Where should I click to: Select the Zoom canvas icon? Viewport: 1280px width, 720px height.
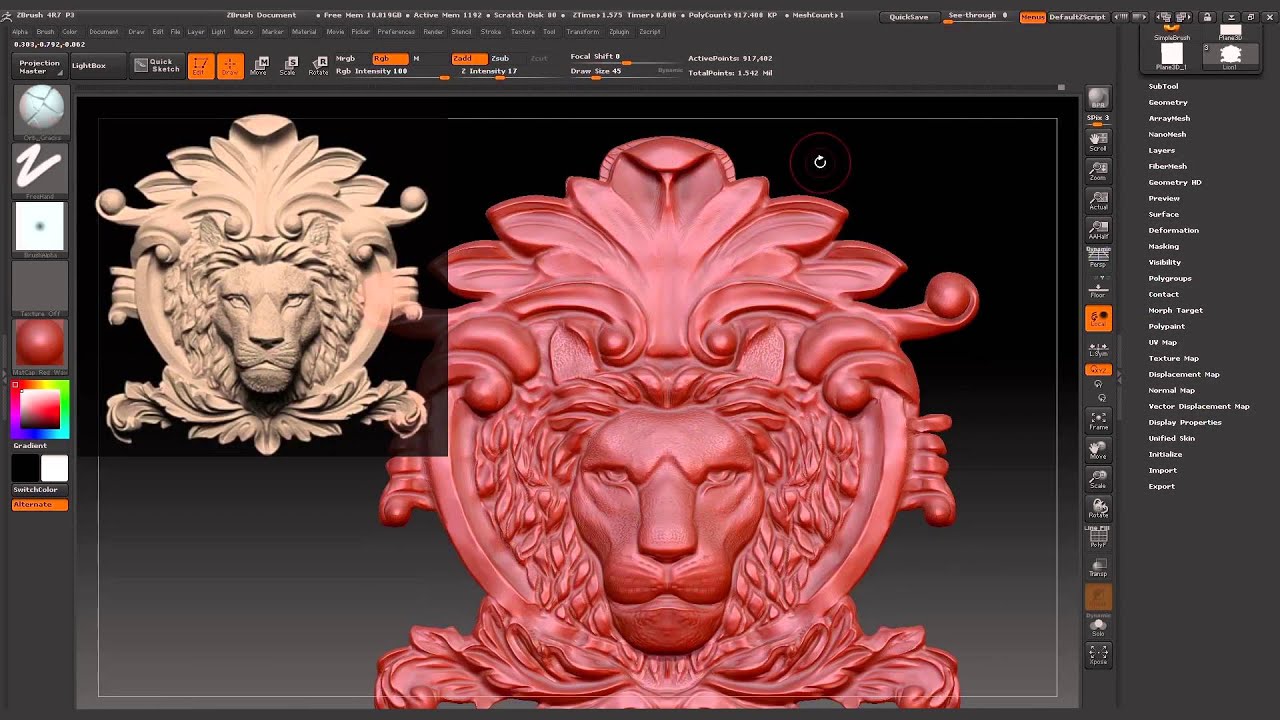pyautogui.click(x=1098, y=171)
